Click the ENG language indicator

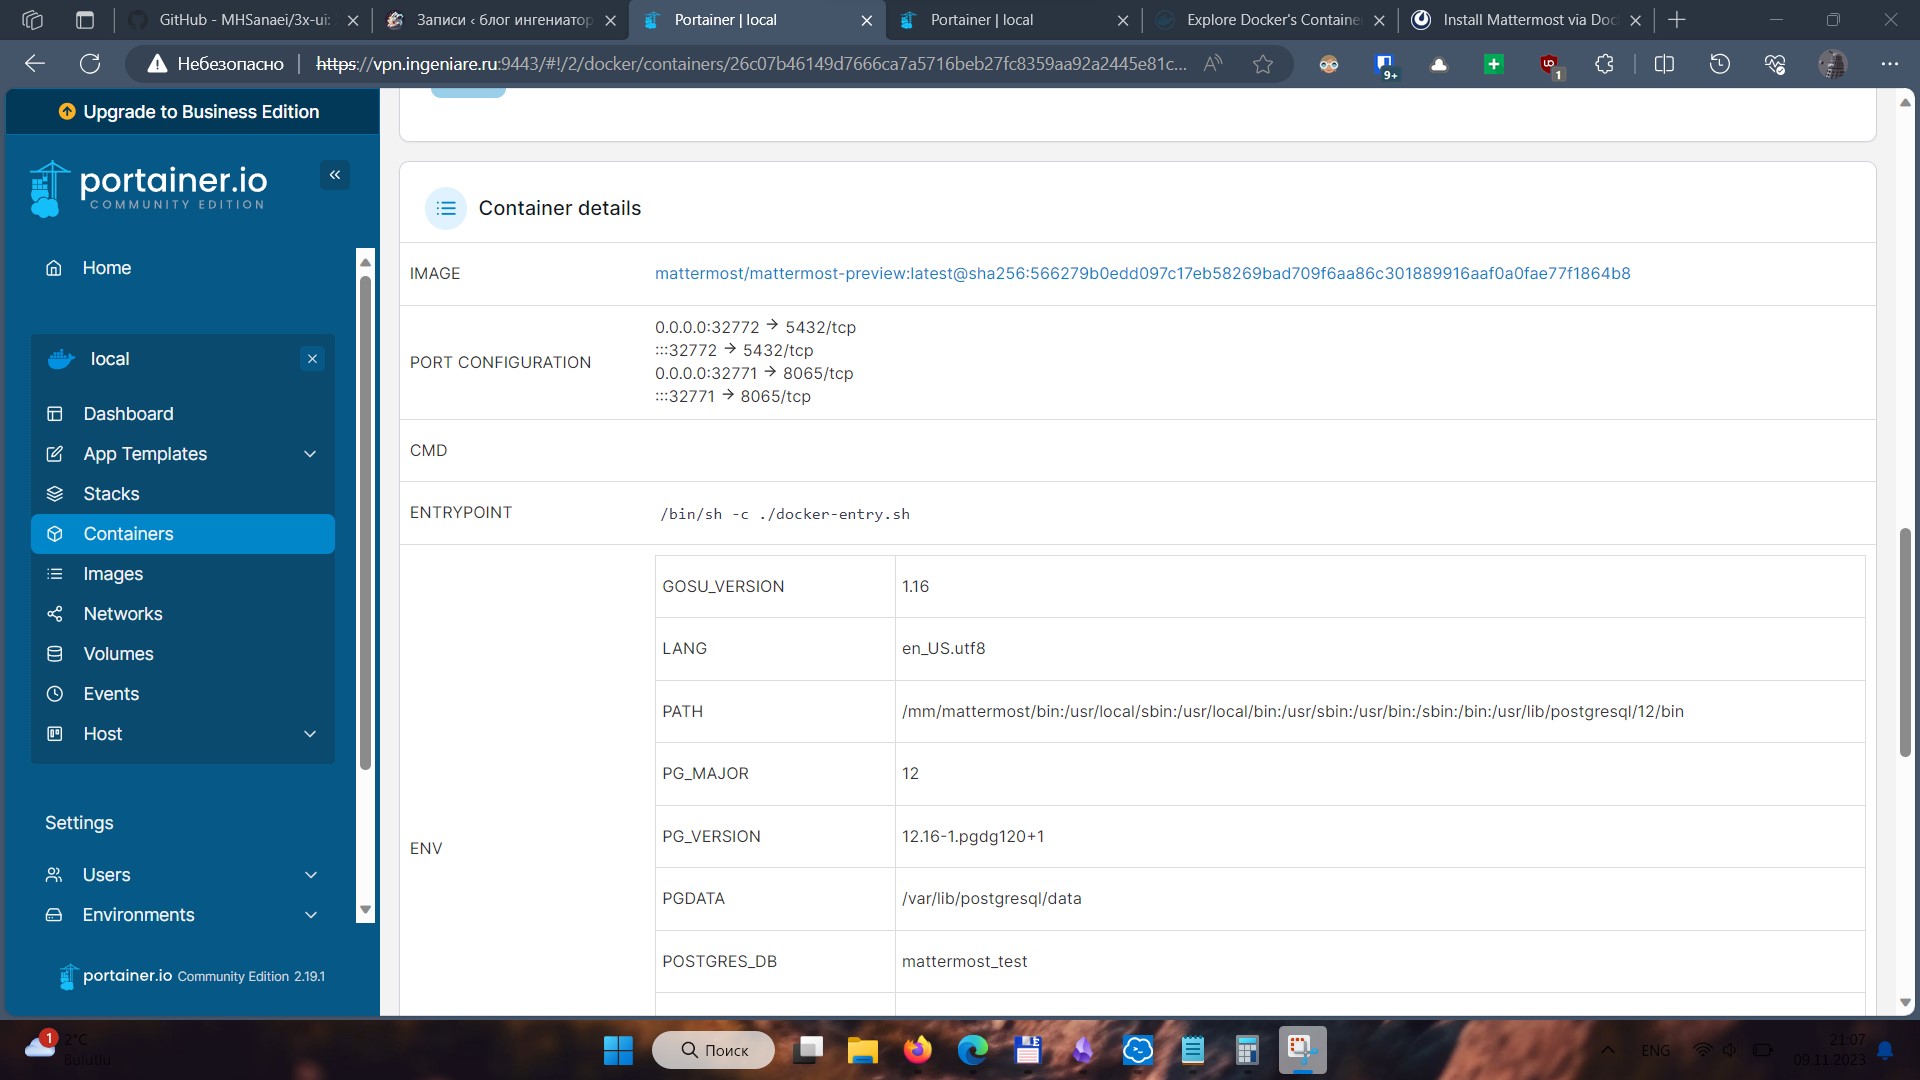[x=1655, y=1050]
